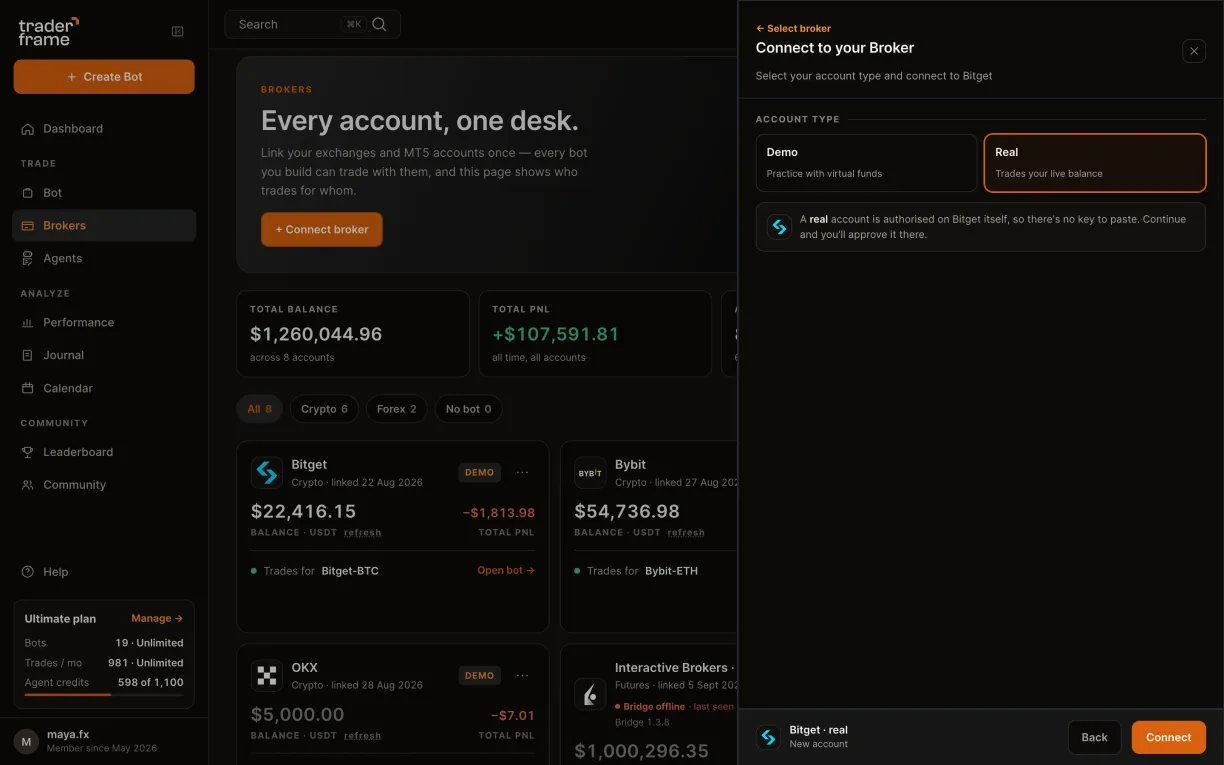Click the DEMO badge on OKX card
Image resolution: width=1224 pixels, height=765 pixels.
pyautogui.click(x=480, y=676)
